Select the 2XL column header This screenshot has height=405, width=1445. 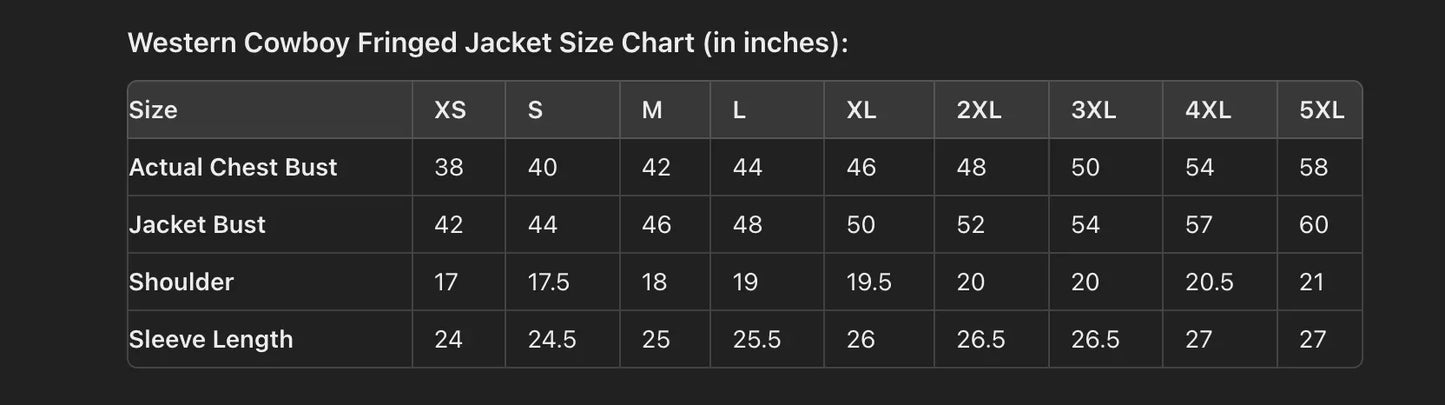click(978, 110)
